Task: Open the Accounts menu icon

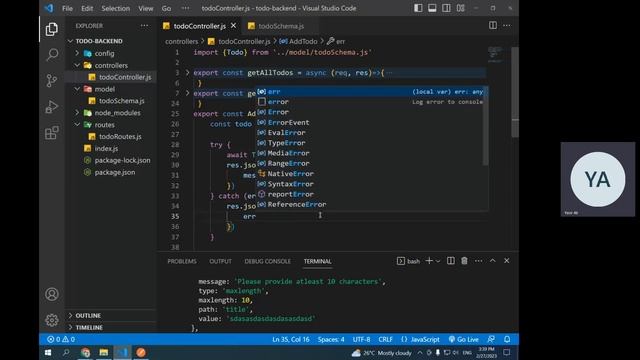Action: point(52,294)
